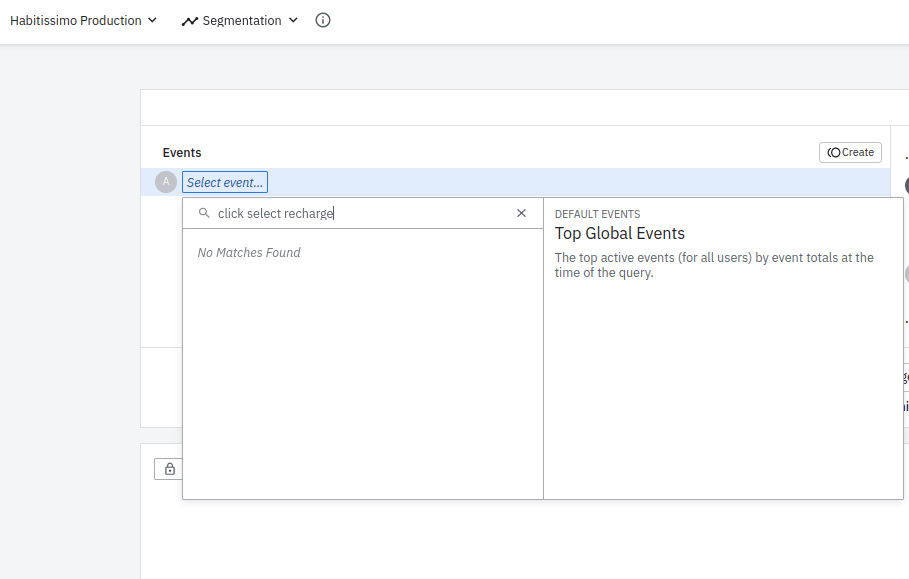The image size is (909, 579).
Task: Click the lock icon button
Action: coord(169,469)
